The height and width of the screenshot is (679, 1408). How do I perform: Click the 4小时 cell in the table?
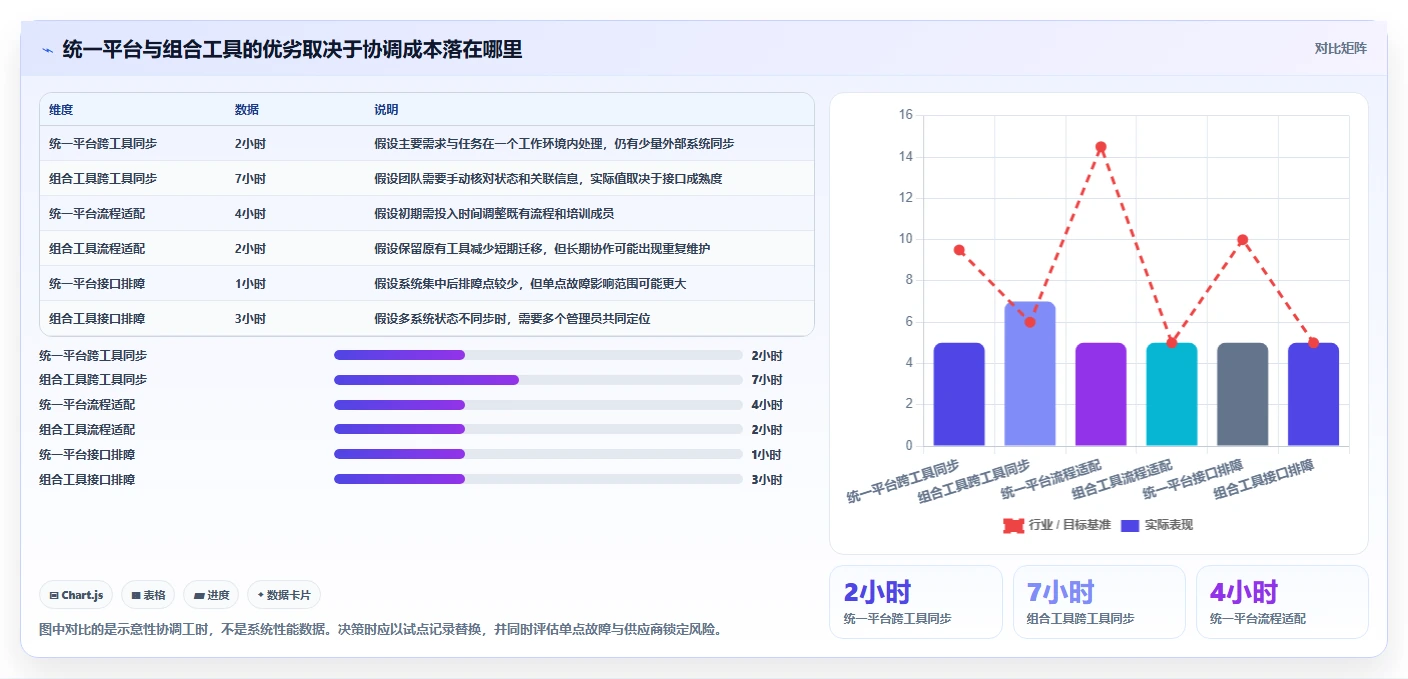[250, 214]
